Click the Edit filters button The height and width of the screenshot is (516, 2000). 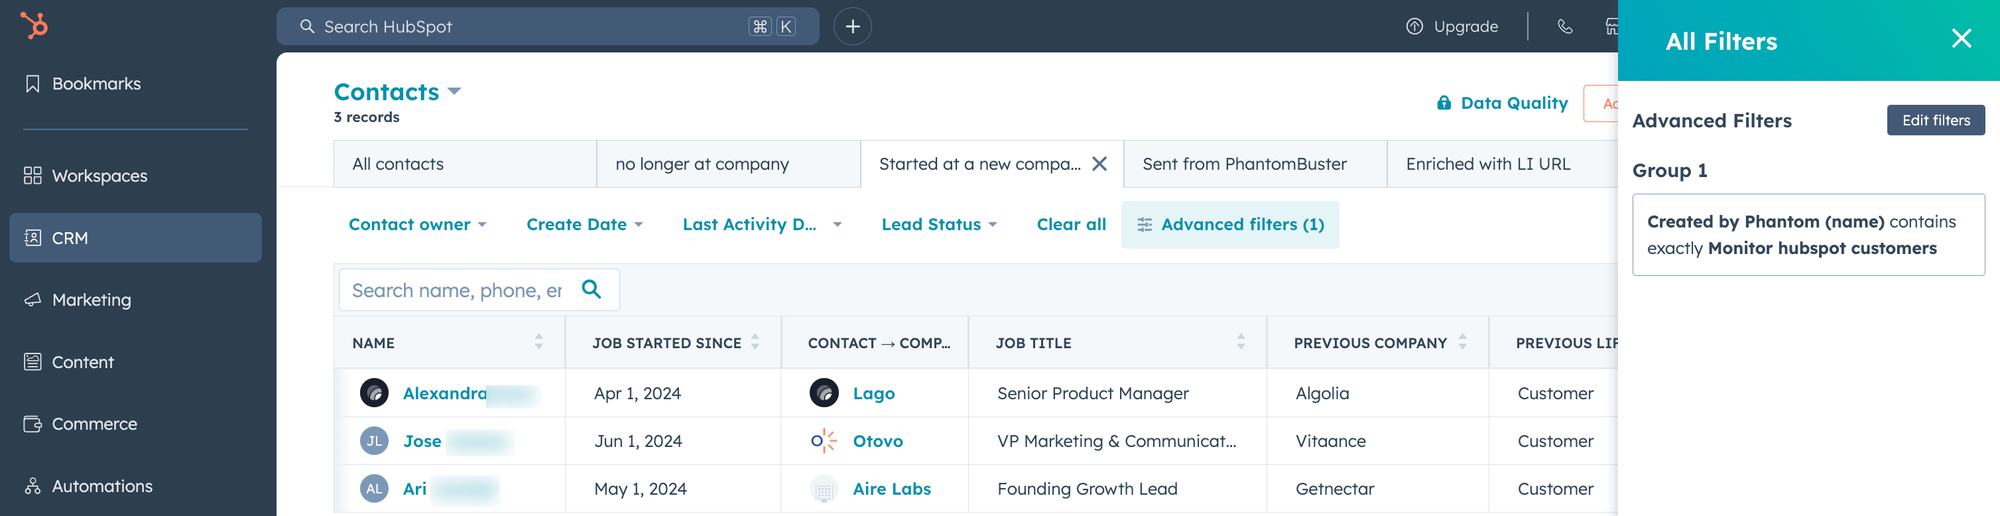[1935, 120]
